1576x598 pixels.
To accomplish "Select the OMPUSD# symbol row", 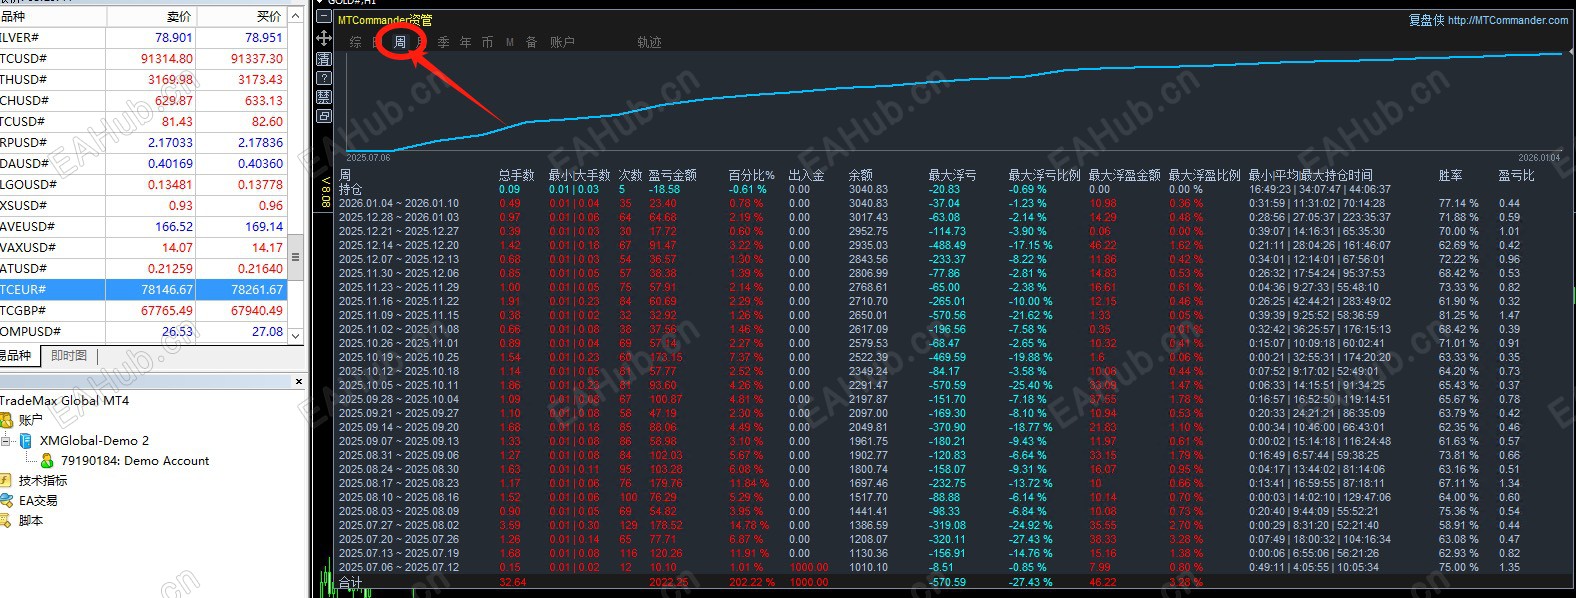I will click(x=143, y=332).
